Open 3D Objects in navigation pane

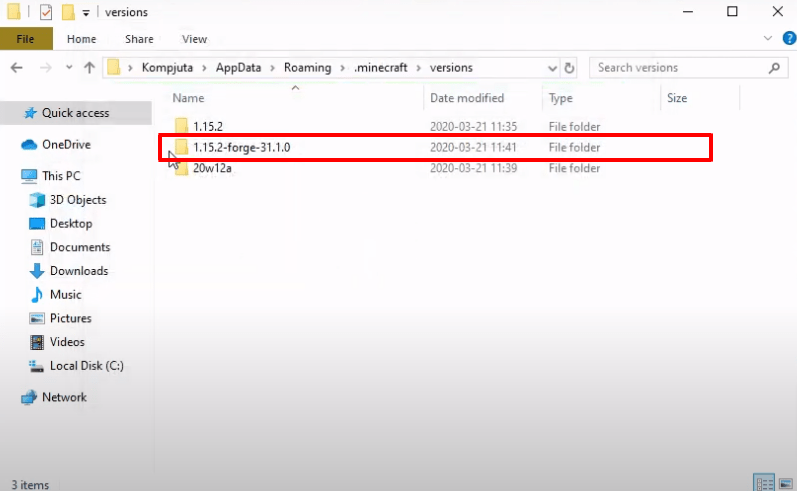(78, 200)
